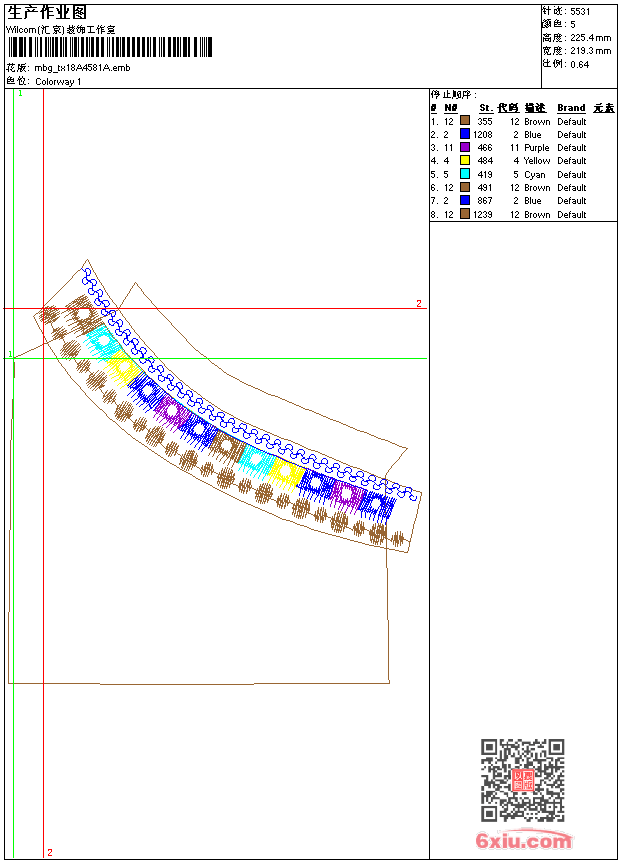Screen dimensions: 620x860
Task: Click the red seal logo inside QR code
Action: (522, 780)
